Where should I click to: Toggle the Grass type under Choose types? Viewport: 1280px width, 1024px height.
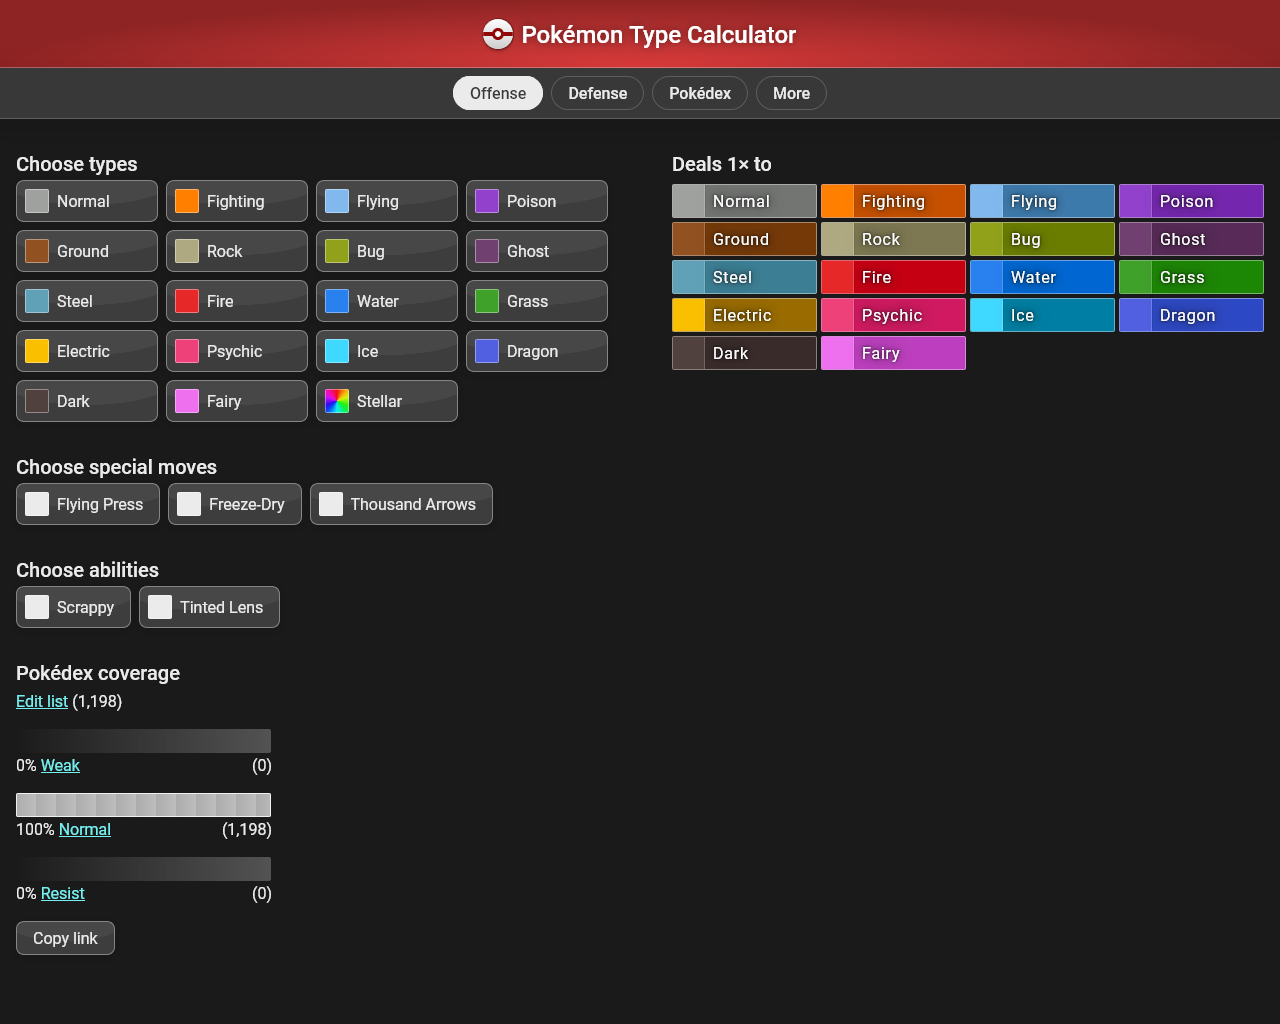coord(537,301)
